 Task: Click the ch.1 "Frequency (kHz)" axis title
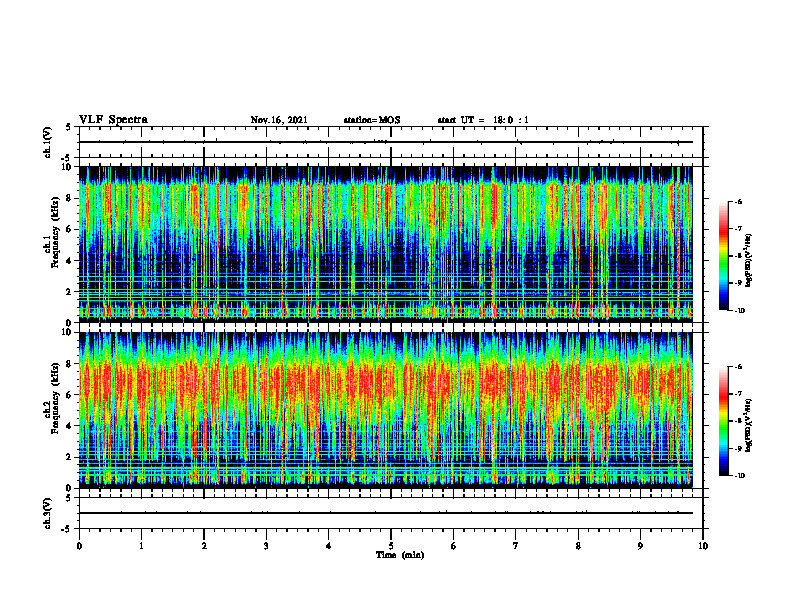pos(55,233)
